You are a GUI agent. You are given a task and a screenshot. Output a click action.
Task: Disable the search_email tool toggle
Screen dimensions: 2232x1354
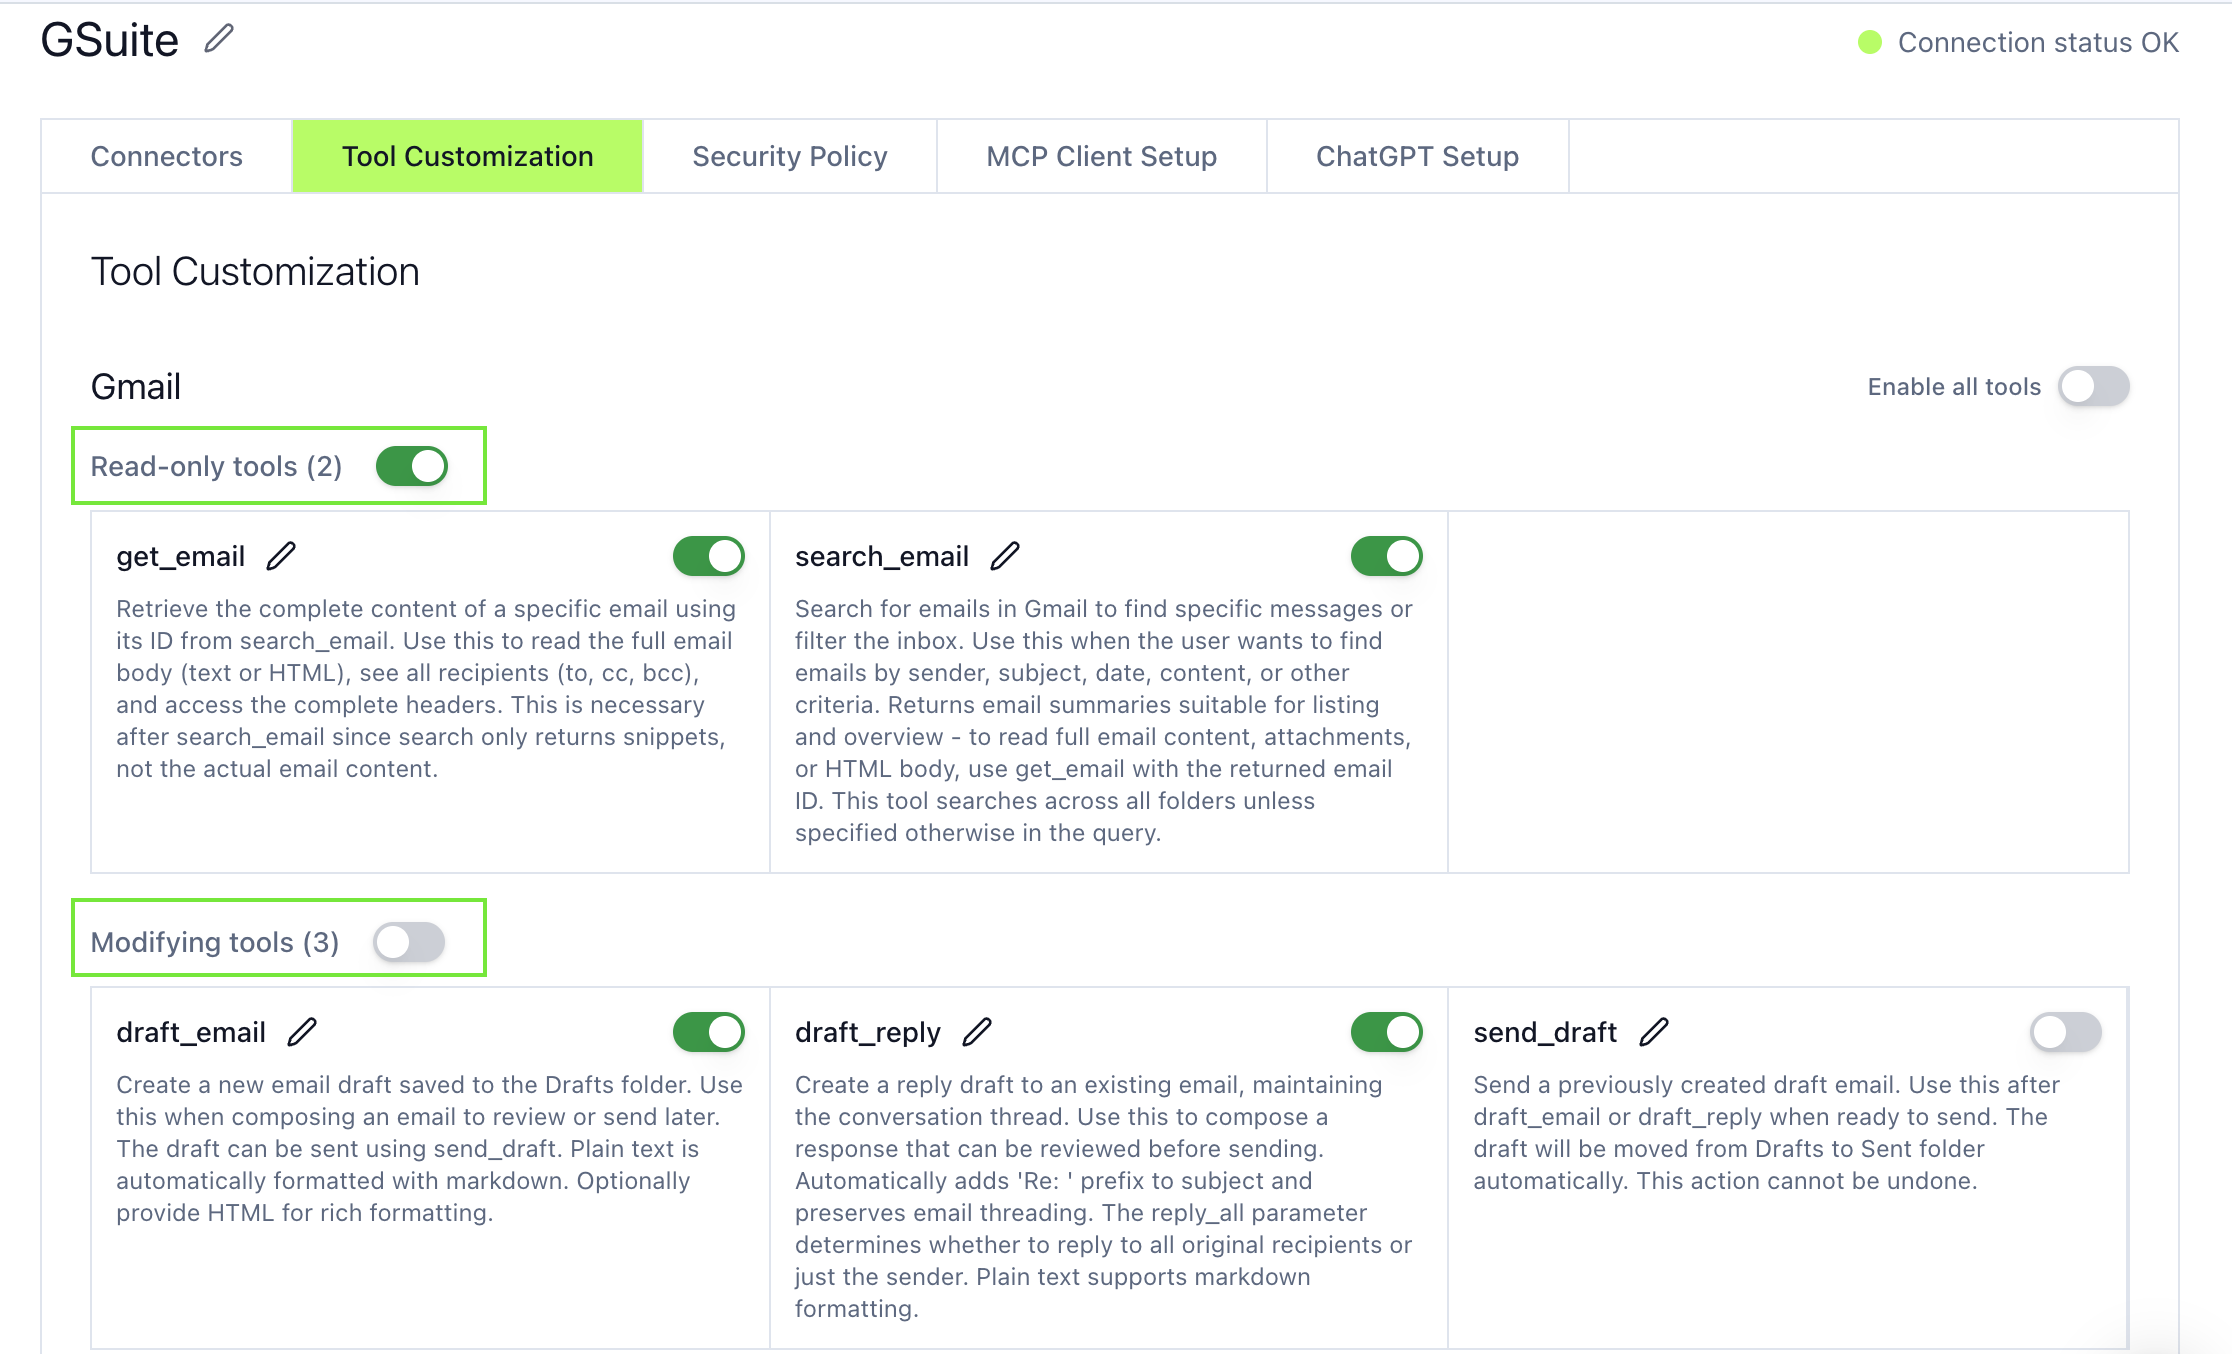(x=1387, y=556)
